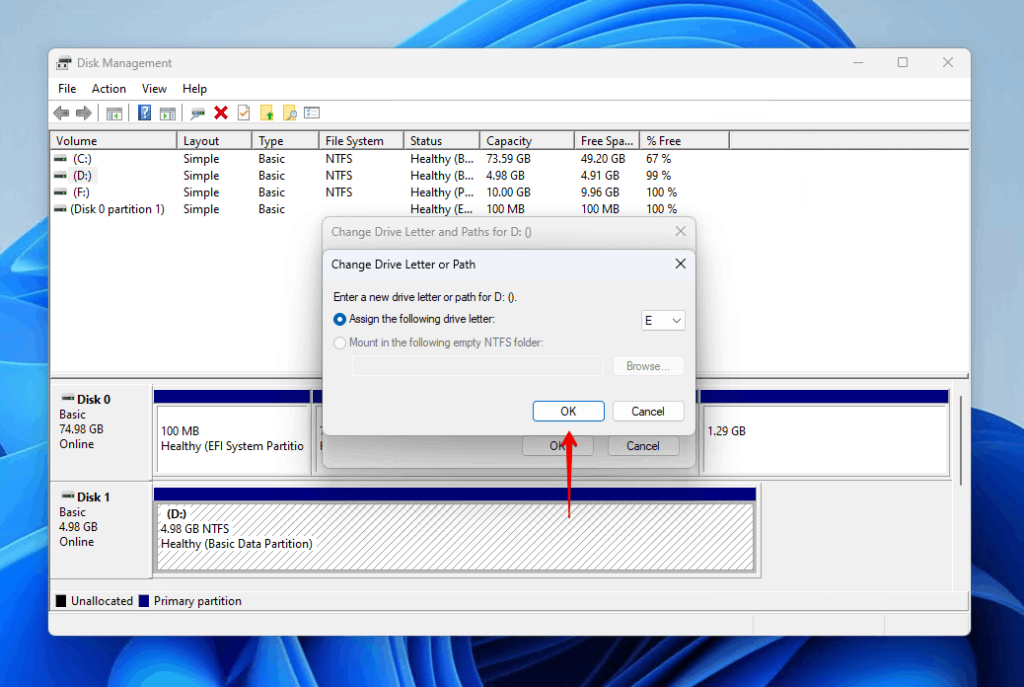Open the File menu
Viewport: 1024px width, 687px height.
[x=67, y=89]
